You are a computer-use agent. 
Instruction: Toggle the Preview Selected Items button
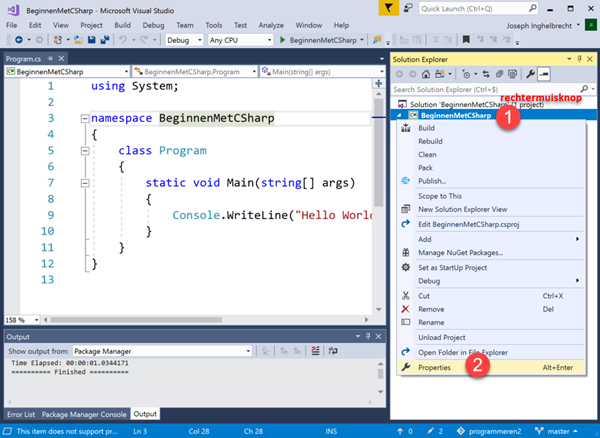click(x=544, y=74)
